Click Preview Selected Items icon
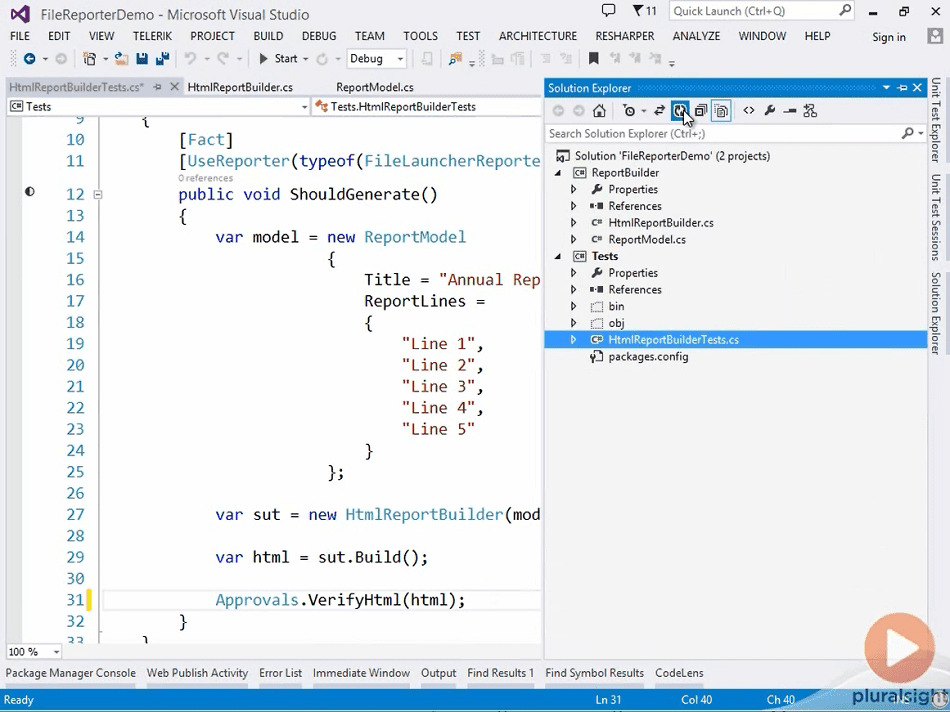Viewport: 950px width, 712px height. (789, 111)
